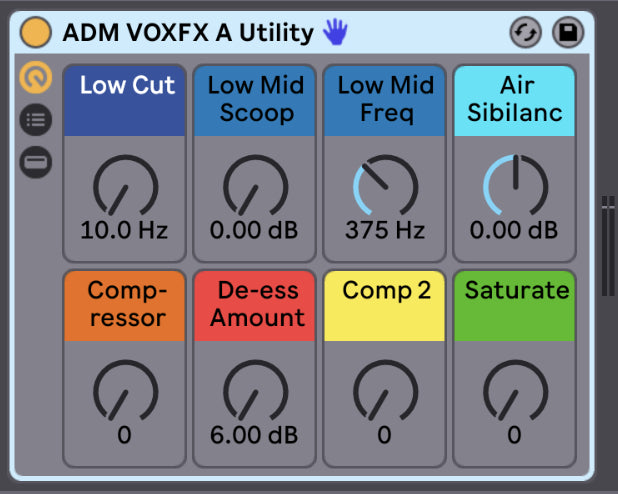Click the Comp 2 macro knob
Viewport: 618px width, 494px height.
[384, 391]
